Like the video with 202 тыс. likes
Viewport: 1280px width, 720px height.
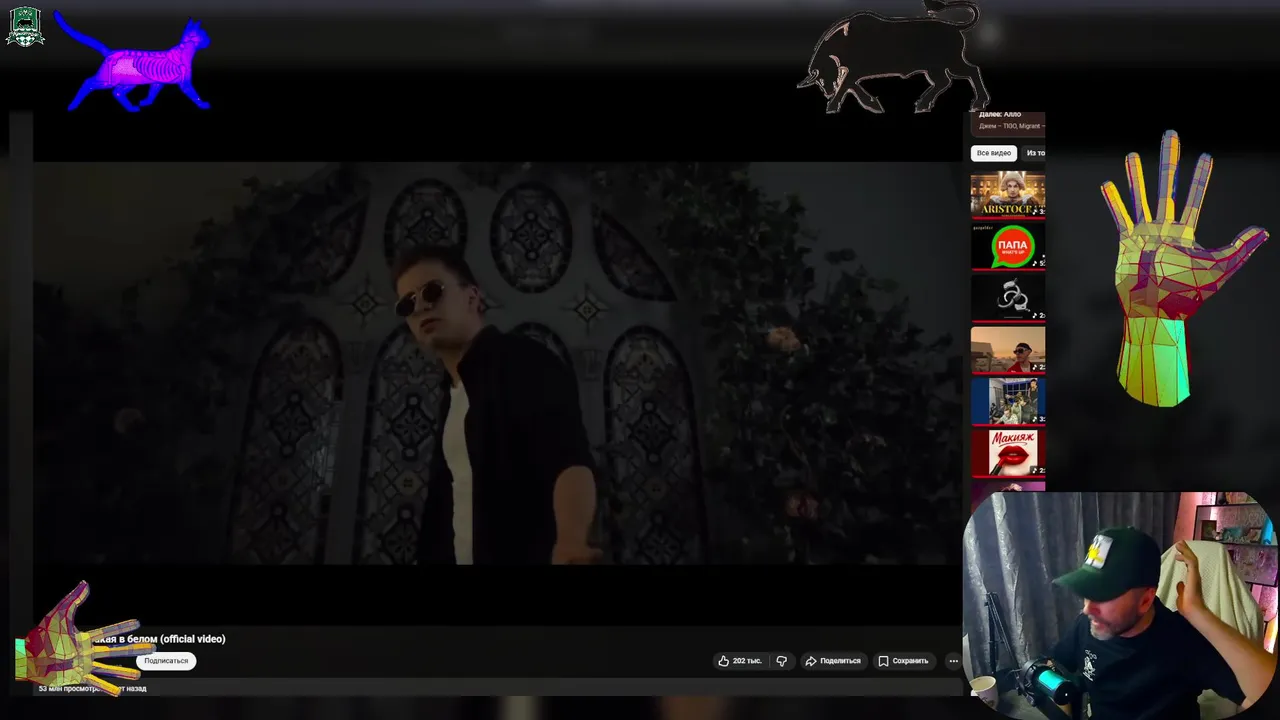(x=740, y=661)
